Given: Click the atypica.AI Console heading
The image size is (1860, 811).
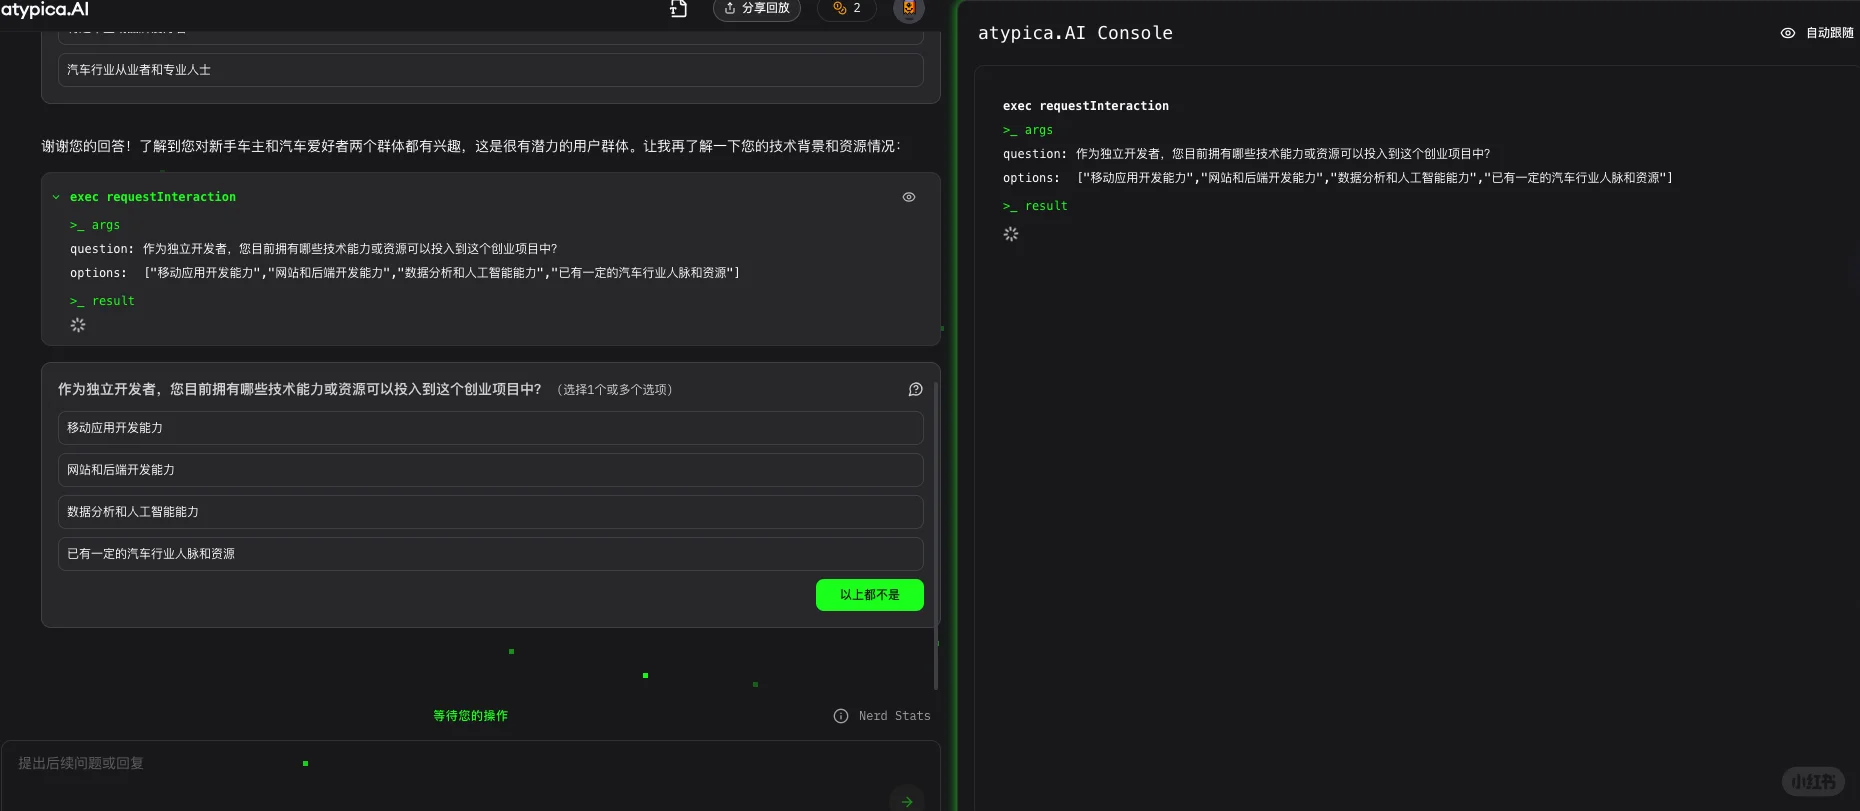Looking at the screenshot, I should [1075, 33].
